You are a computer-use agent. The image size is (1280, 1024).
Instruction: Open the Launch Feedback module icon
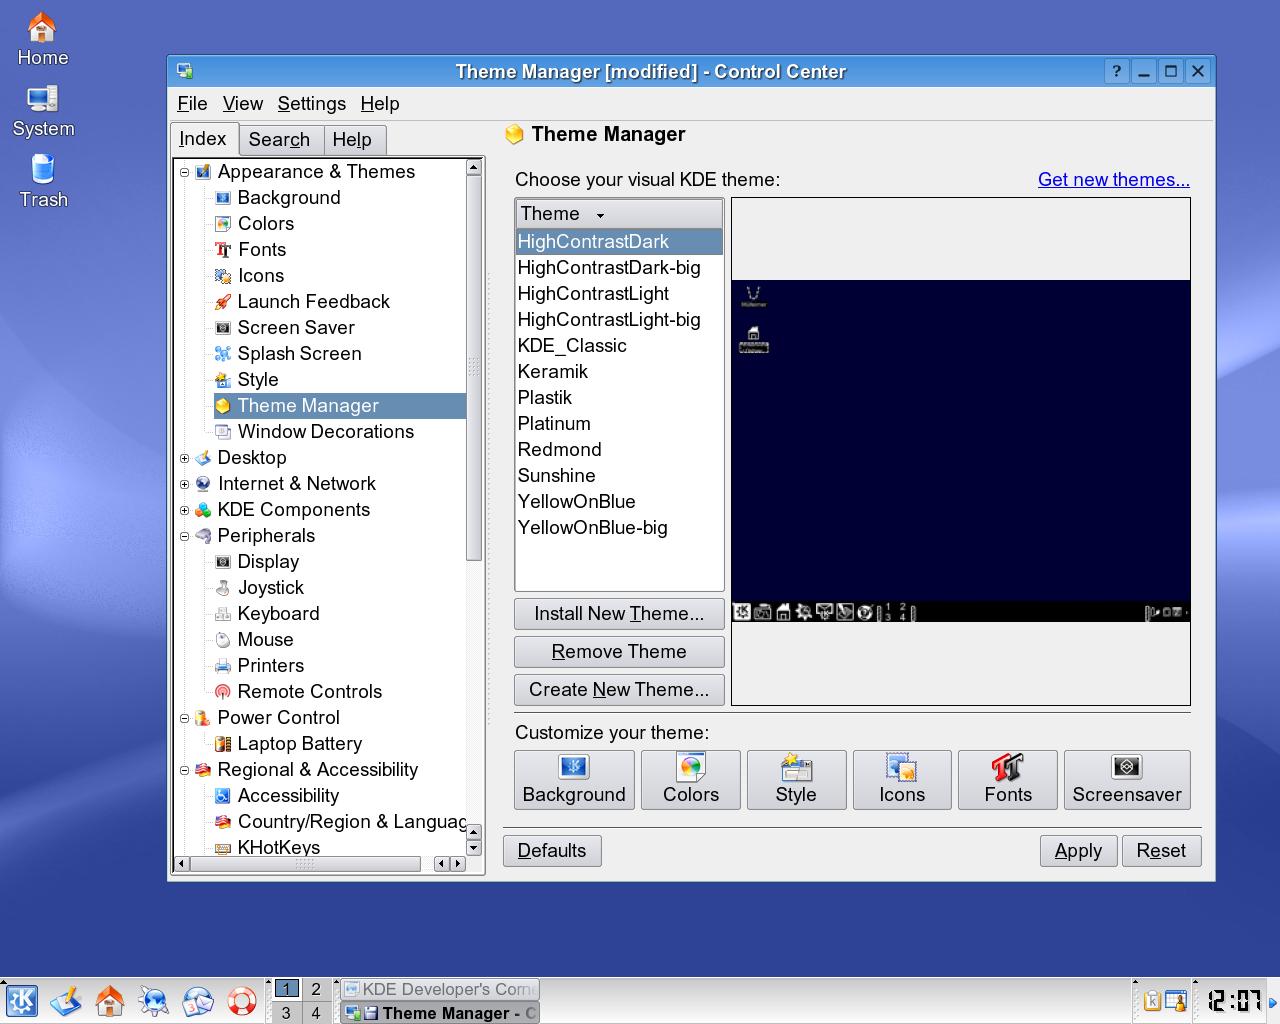(x=223, y=302)
